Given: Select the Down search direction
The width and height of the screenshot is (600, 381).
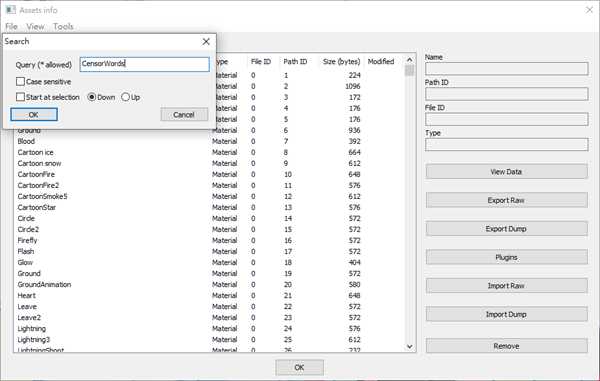Looking at the screenshot, I should point(91,97).
